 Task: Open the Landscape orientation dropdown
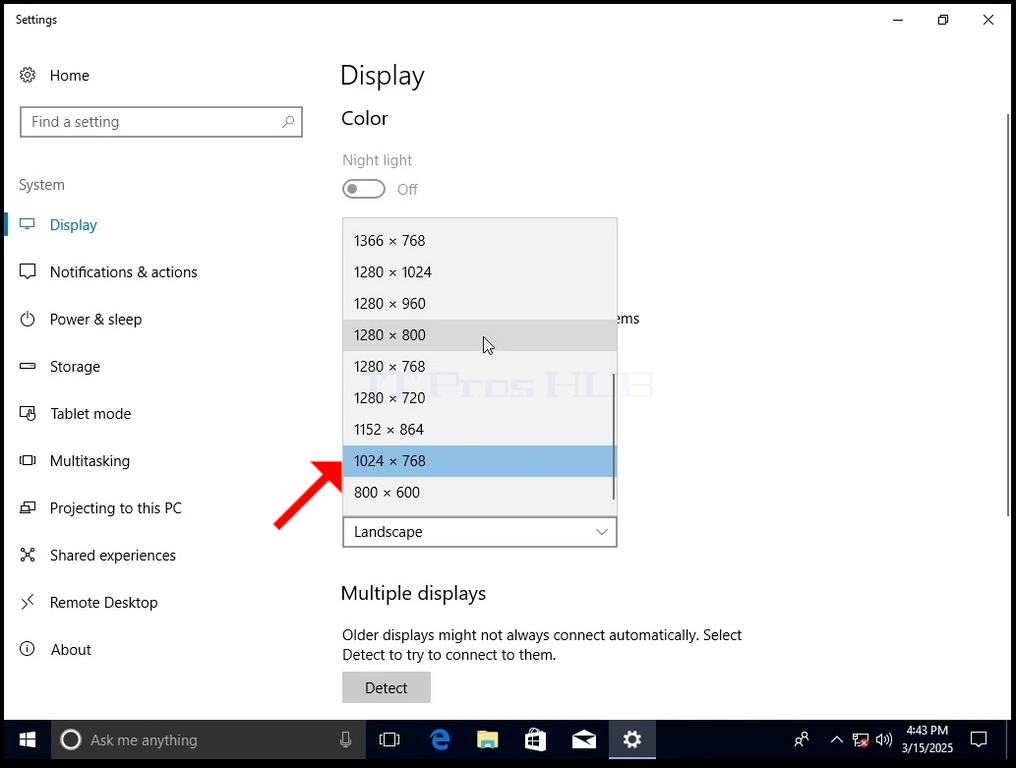point(479,532)
